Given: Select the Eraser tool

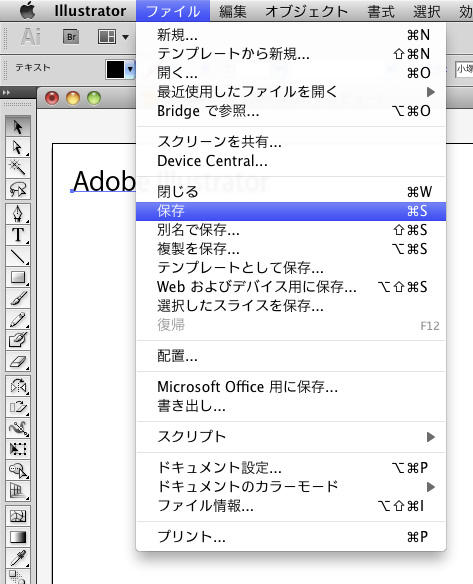Looking at the screenshot, I should click(18, 361).
